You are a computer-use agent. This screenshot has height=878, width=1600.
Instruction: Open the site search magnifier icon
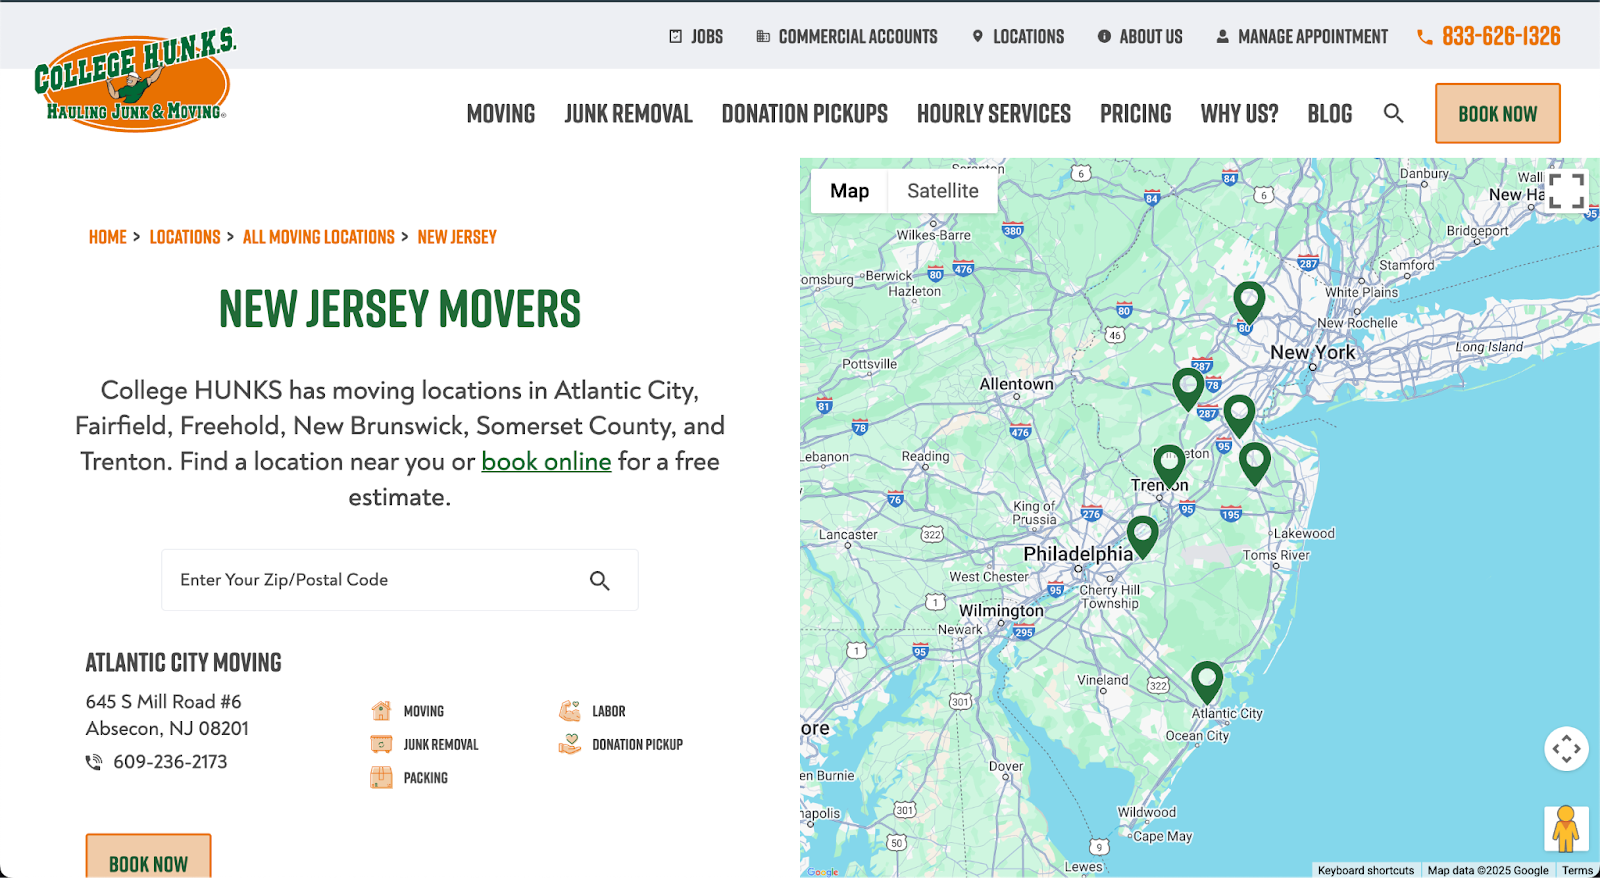(x=1393, y=113)
